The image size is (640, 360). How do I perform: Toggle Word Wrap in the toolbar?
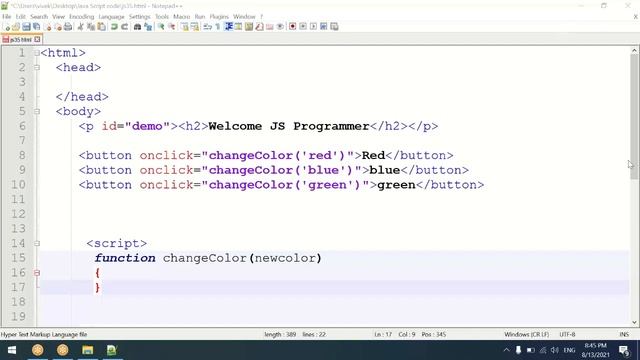208,27
